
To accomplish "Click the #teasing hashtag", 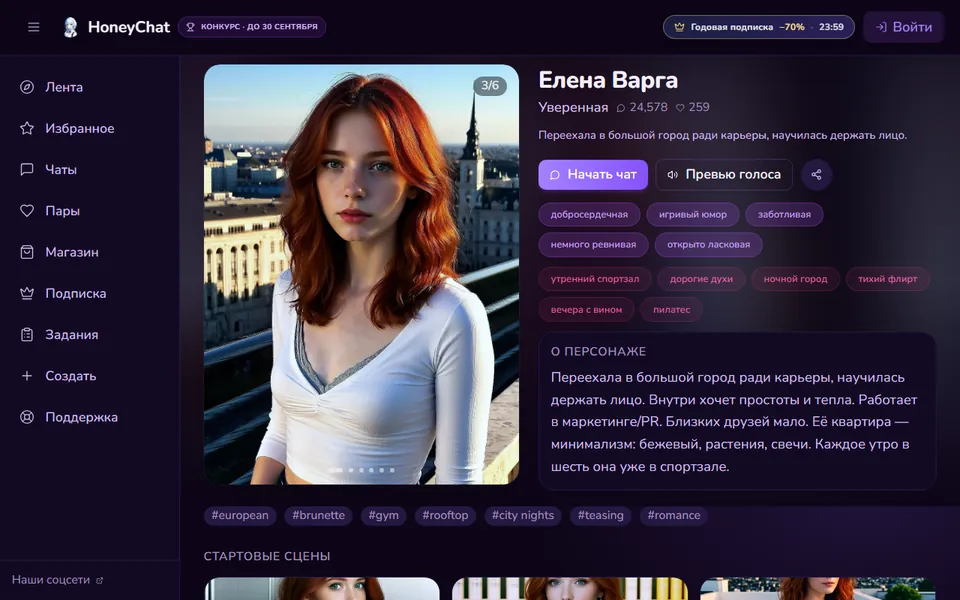I will pyautogui.click(x=601, y=516).
